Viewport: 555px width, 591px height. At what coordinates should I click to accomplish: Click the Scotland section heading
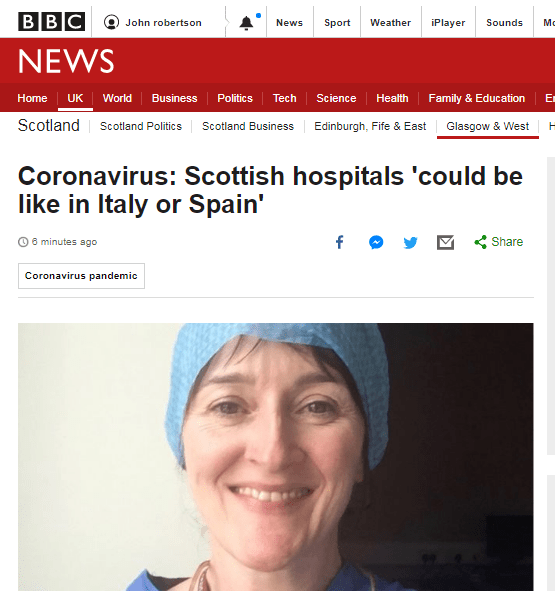coord(49,126)
